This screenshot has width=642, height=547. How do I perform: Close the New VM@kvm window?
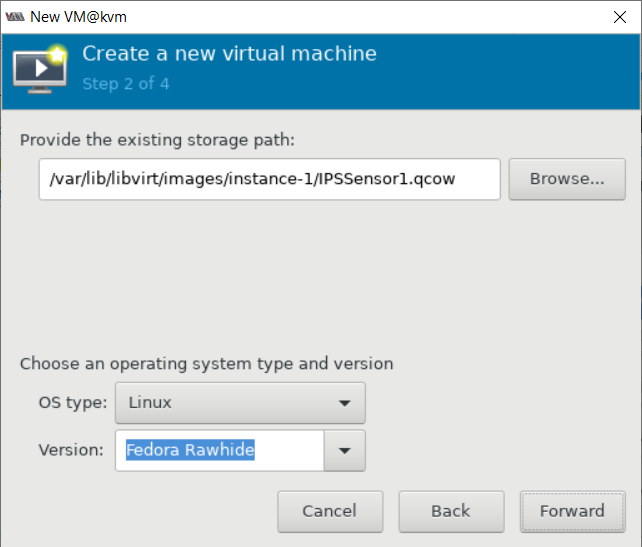(620, 17)
